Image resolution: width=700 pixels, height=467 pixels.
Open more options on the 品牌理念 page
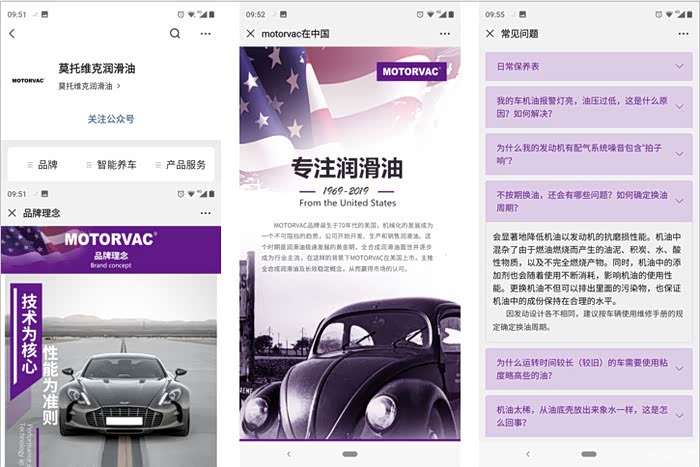(205, 213)
